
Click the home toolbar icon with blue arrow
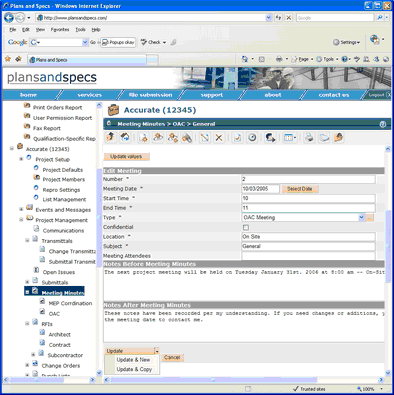(125, 137)
